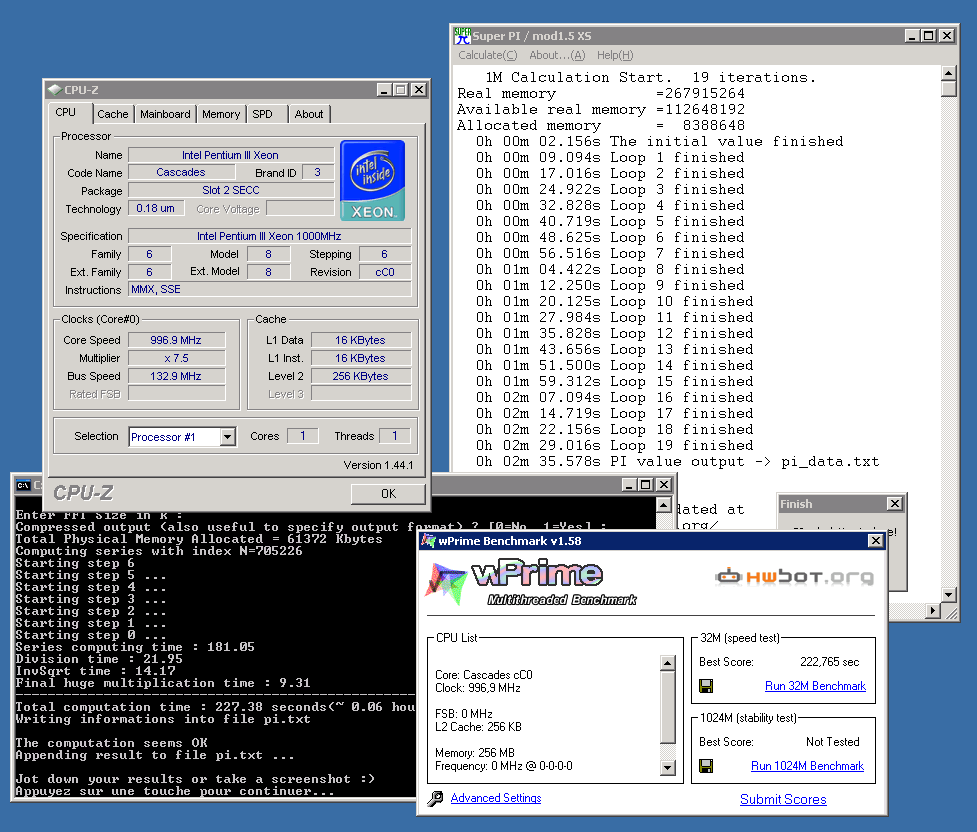977x832 pixels.
Task: Click Super PI horizontal scroll right arrow
Action: (x=933, y=611)
